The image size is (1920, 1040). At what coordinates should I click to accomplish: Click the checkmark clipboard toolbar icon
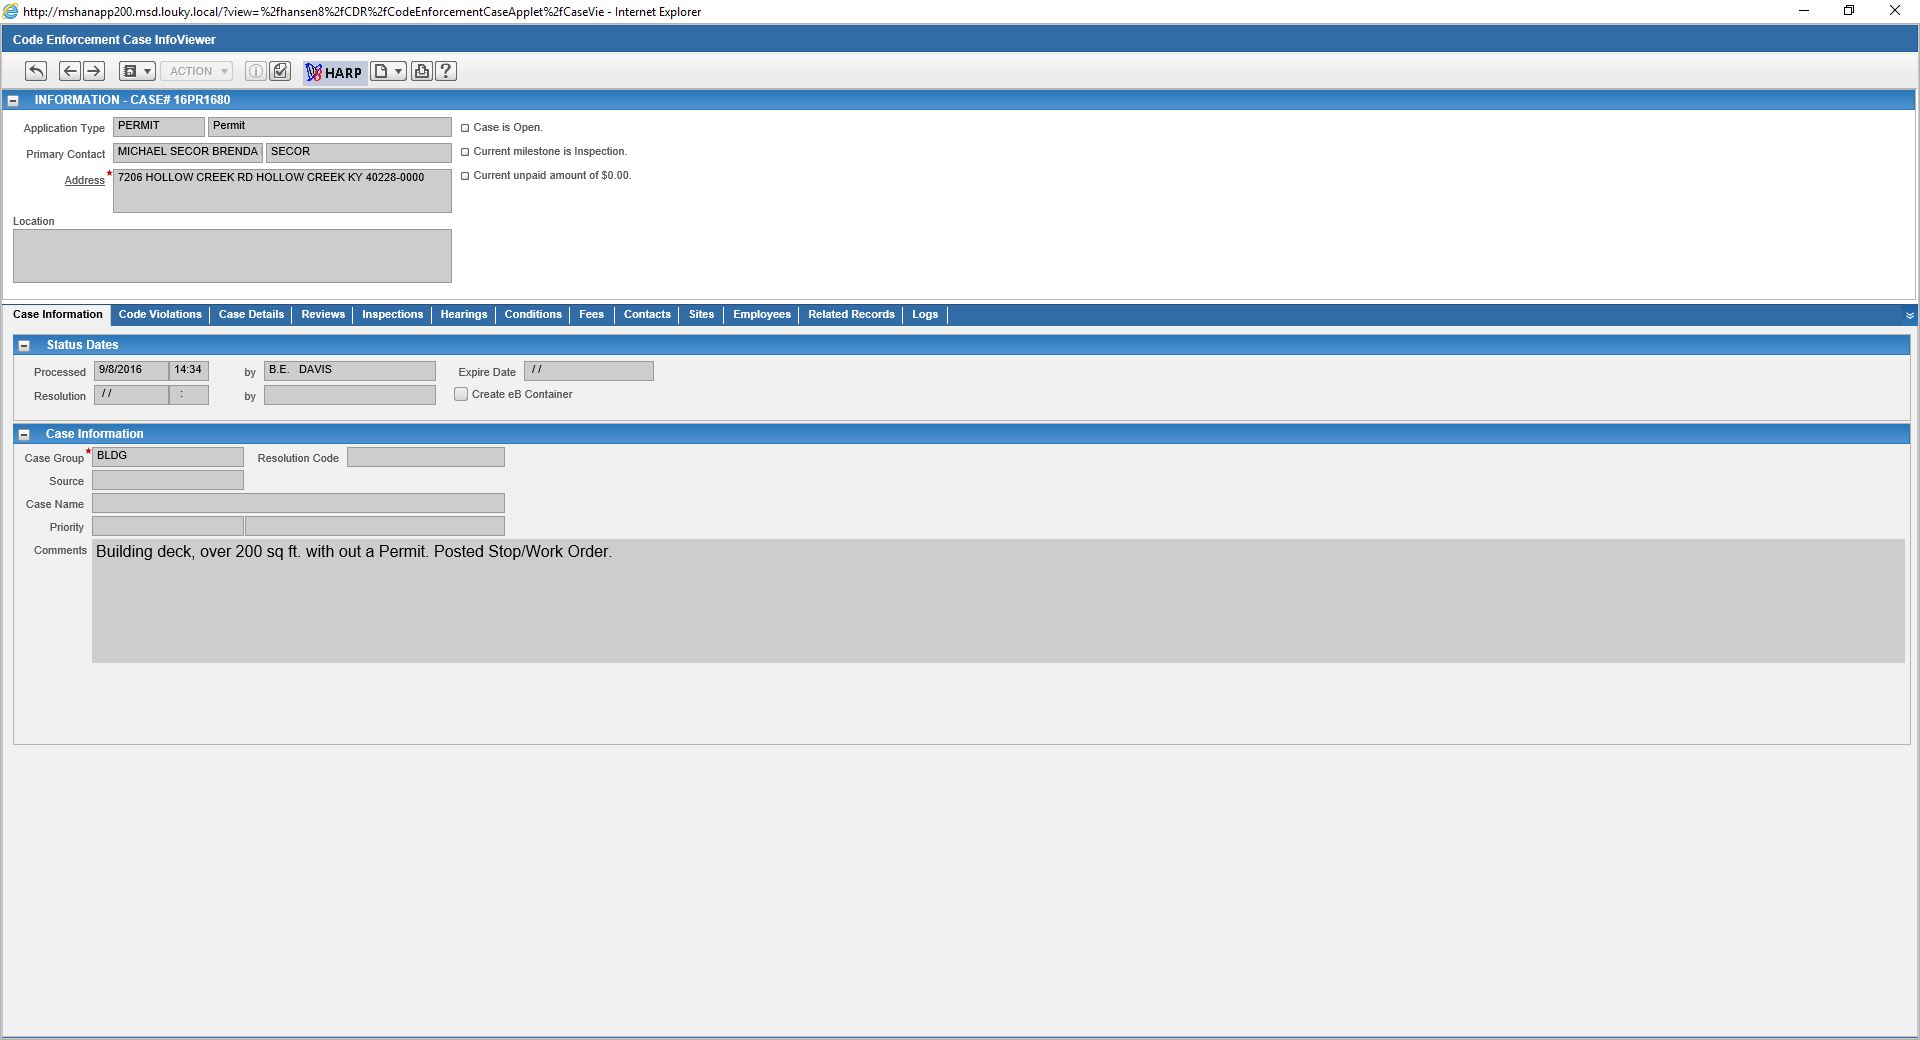(x=281, y=71)
